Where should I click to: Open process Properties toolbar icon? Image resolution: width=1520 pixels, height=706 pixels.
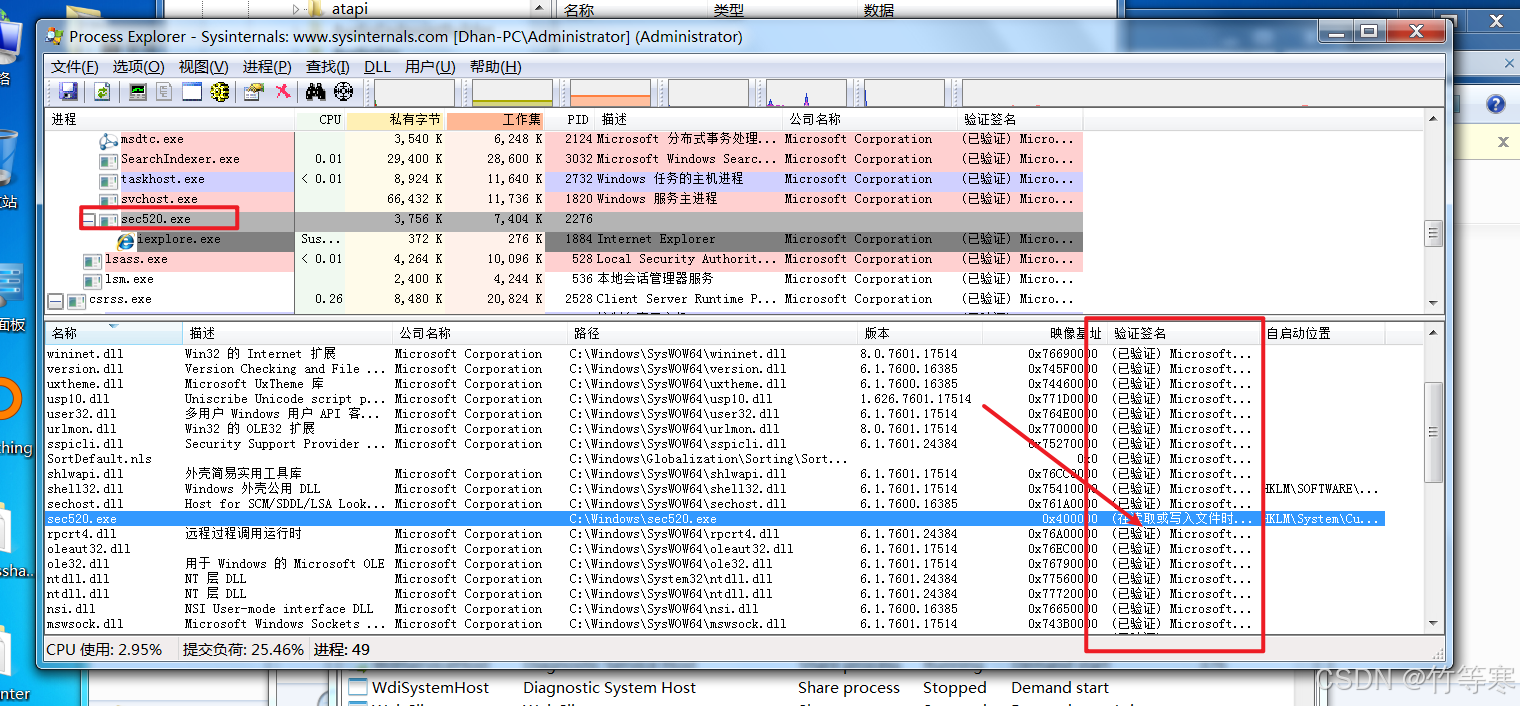254,92
